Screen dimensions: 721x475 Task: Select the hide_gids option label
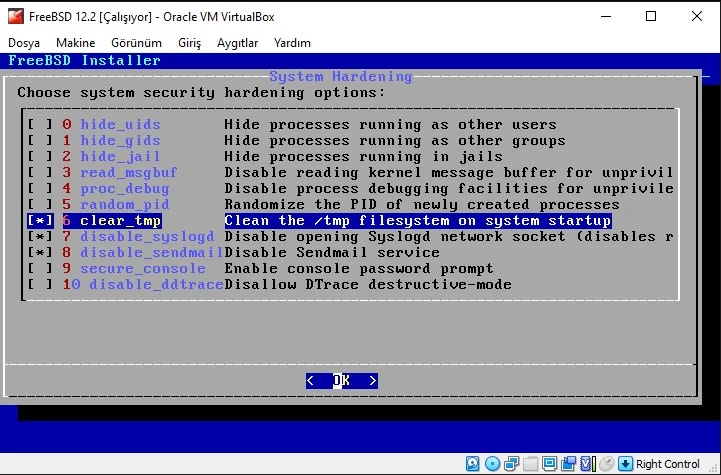coord(120,140)
